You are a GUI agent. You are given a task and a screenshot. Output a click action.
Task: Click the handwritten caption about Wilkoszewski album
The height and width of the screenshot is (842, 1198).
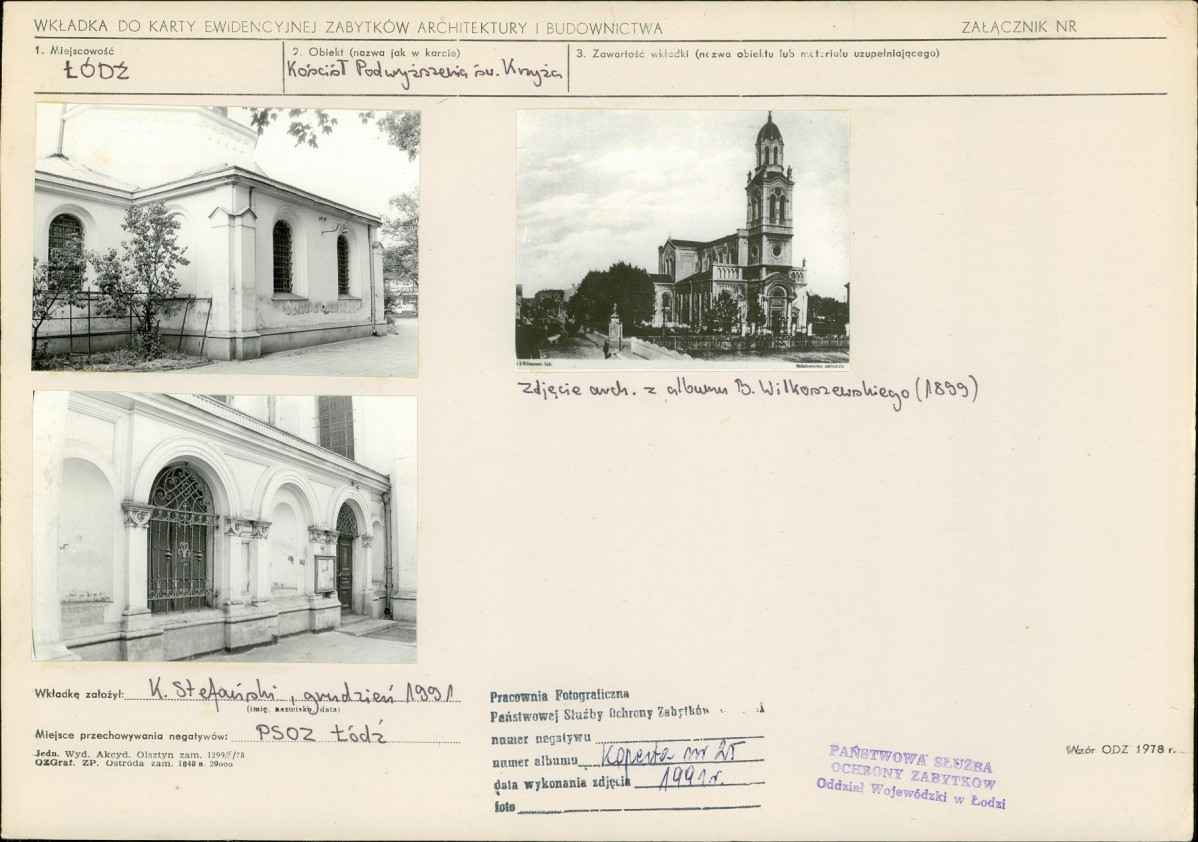click(x=746, y=391)
